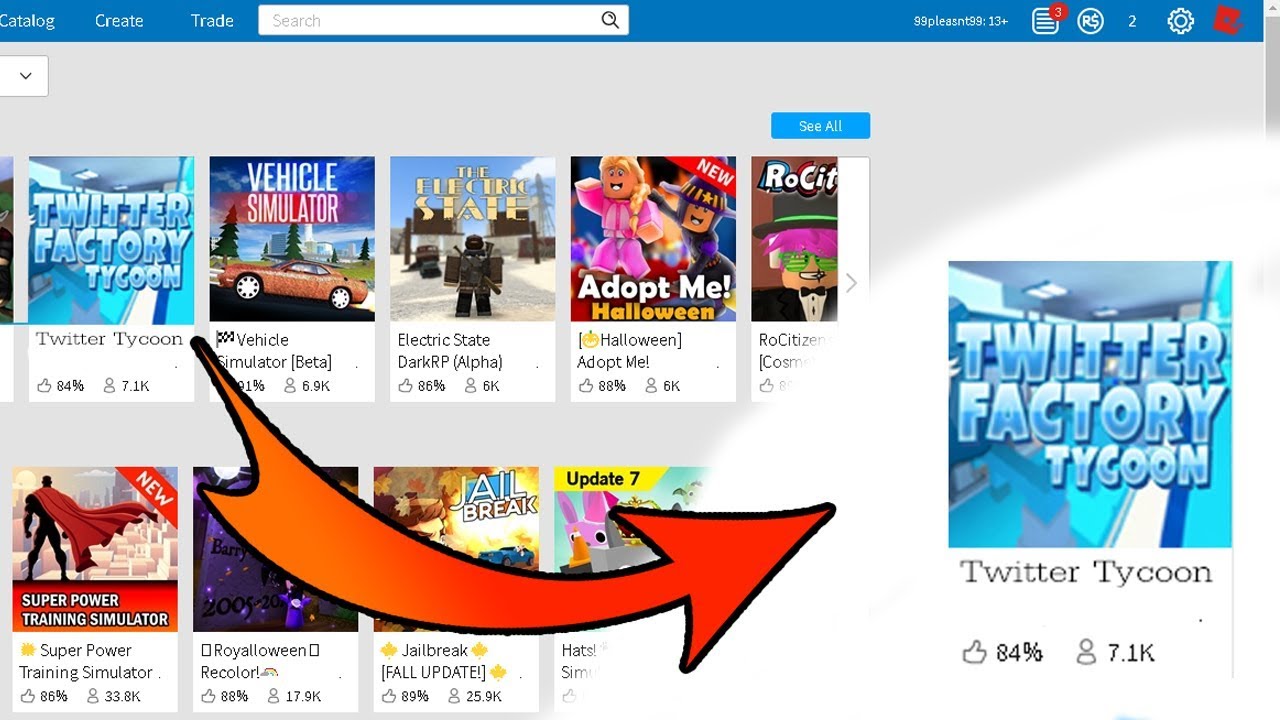Expand the dropdown below Catalog

click(x=24, y=76)
